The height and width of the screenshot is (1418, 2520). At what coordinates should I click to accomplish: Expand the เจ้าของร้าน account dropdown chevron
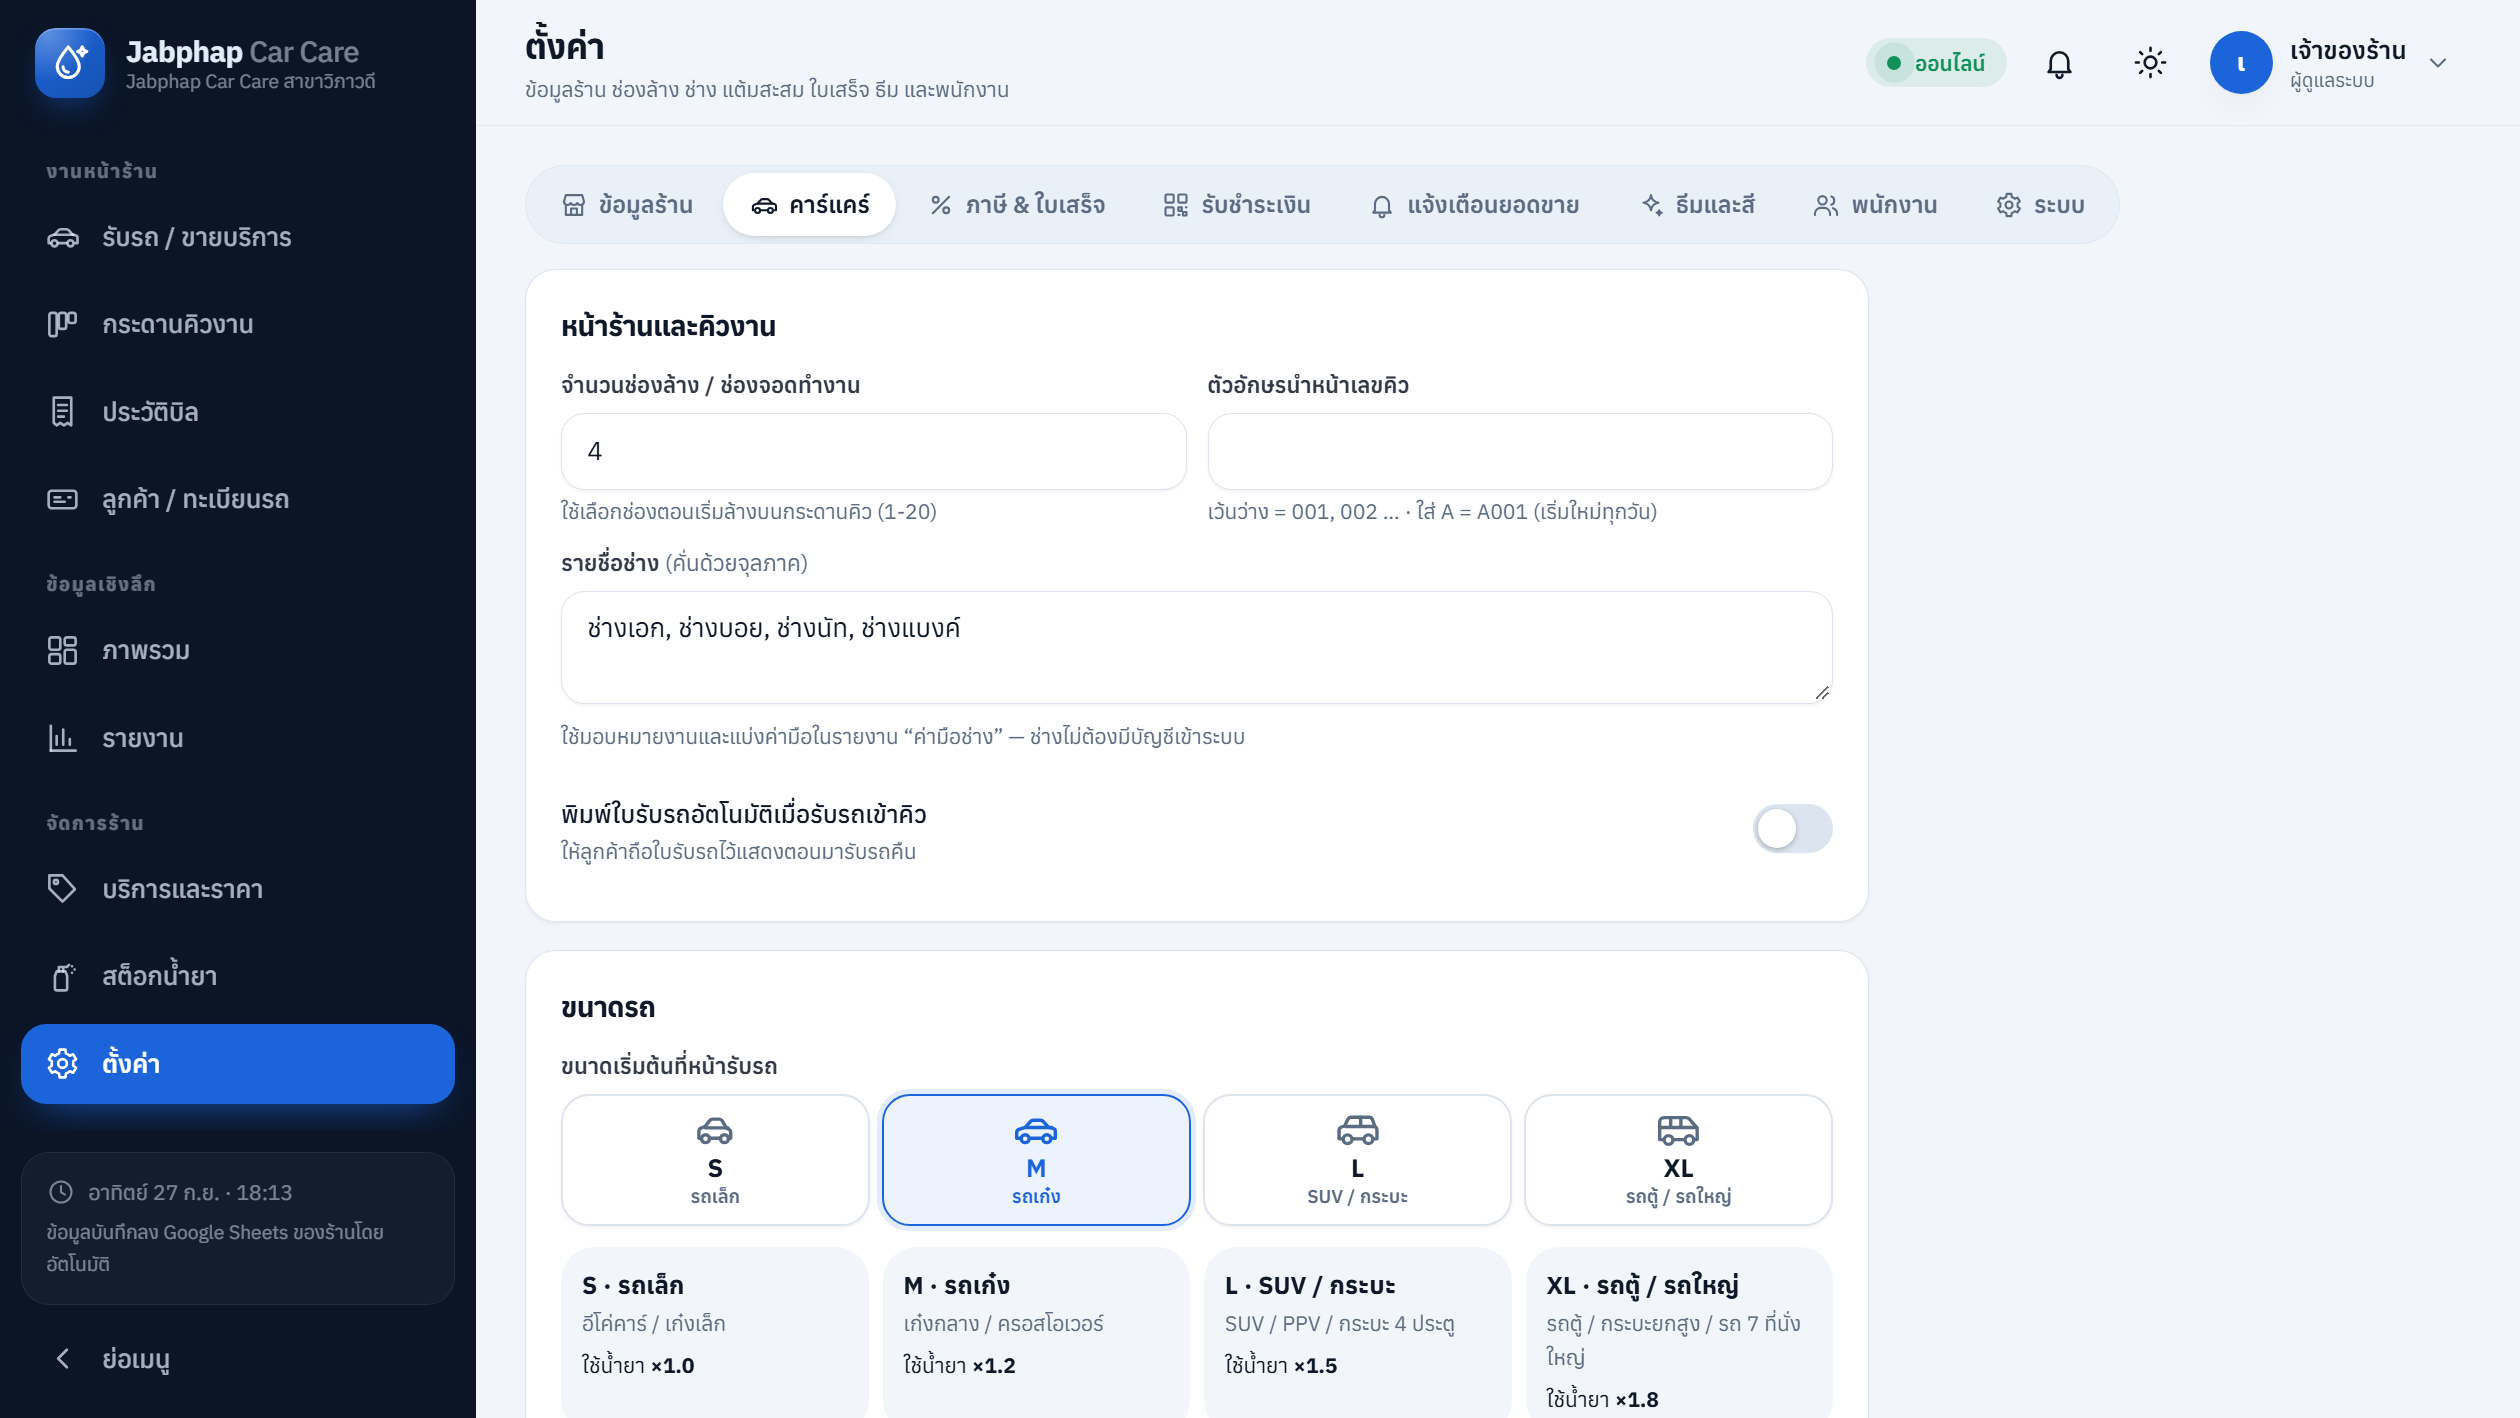coord(2438,63)
